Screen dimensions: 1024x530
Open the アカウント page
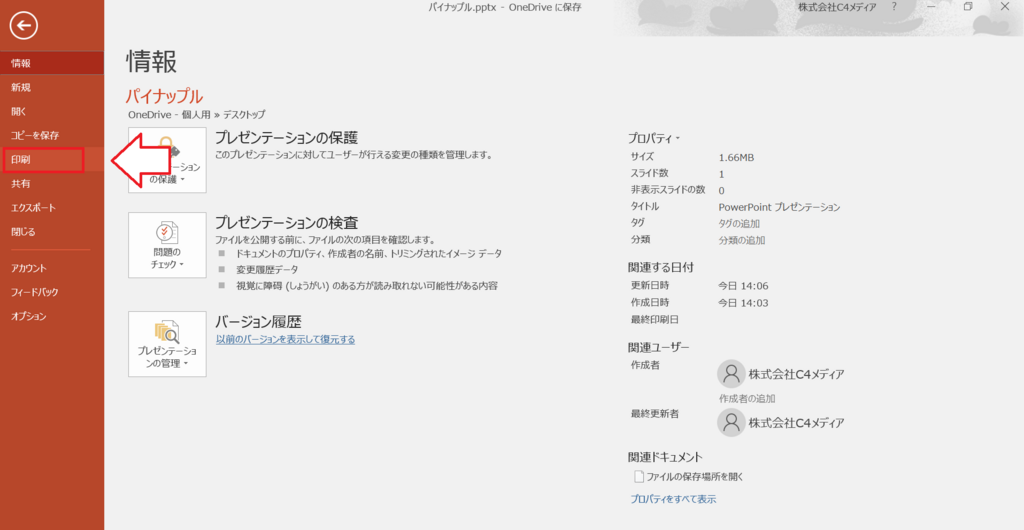[x=52, y=268]
